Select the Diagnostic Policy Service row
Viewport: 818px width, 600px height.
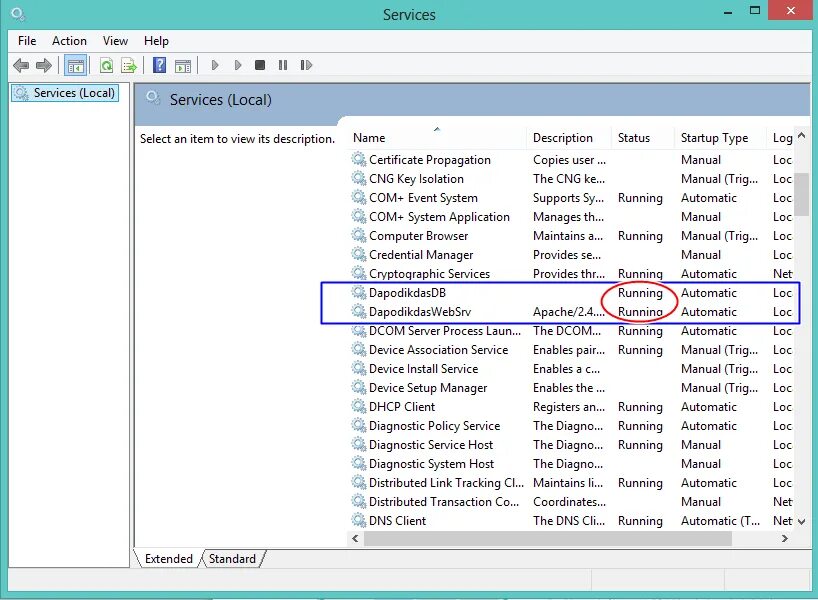[571, 426]
